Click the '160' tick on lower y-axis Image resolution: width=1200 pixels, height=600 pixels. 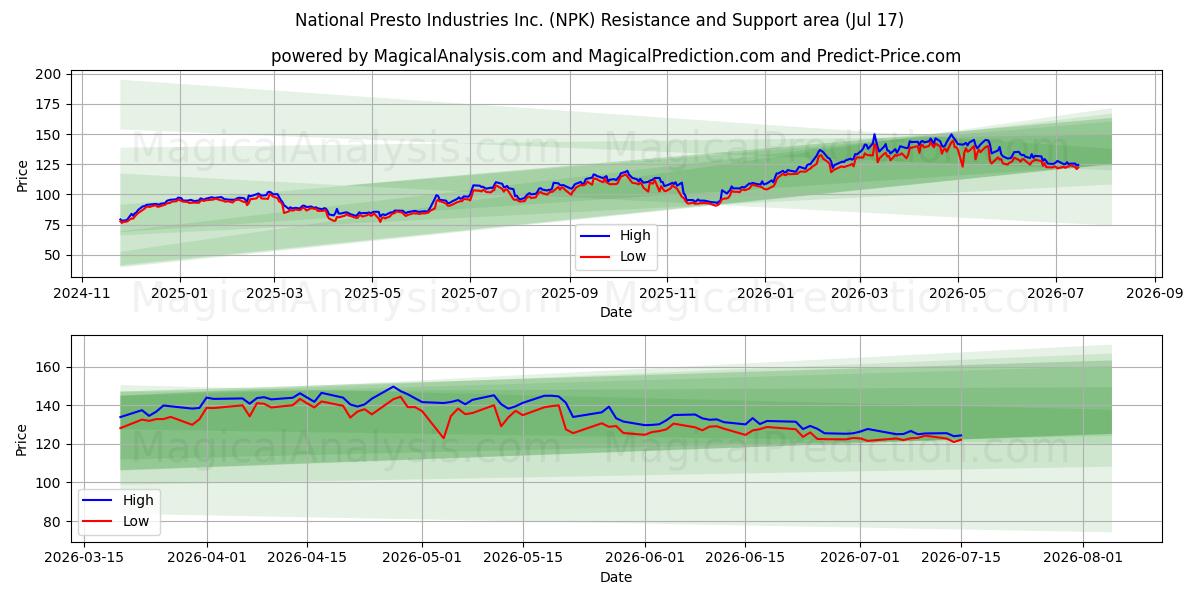coord(49,367)
